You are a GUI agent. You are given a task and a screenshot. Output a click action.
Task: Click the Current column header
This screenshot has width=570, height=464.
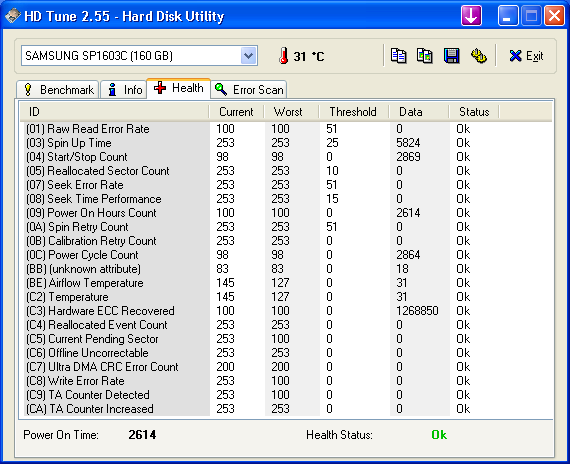tap(236, 112)
